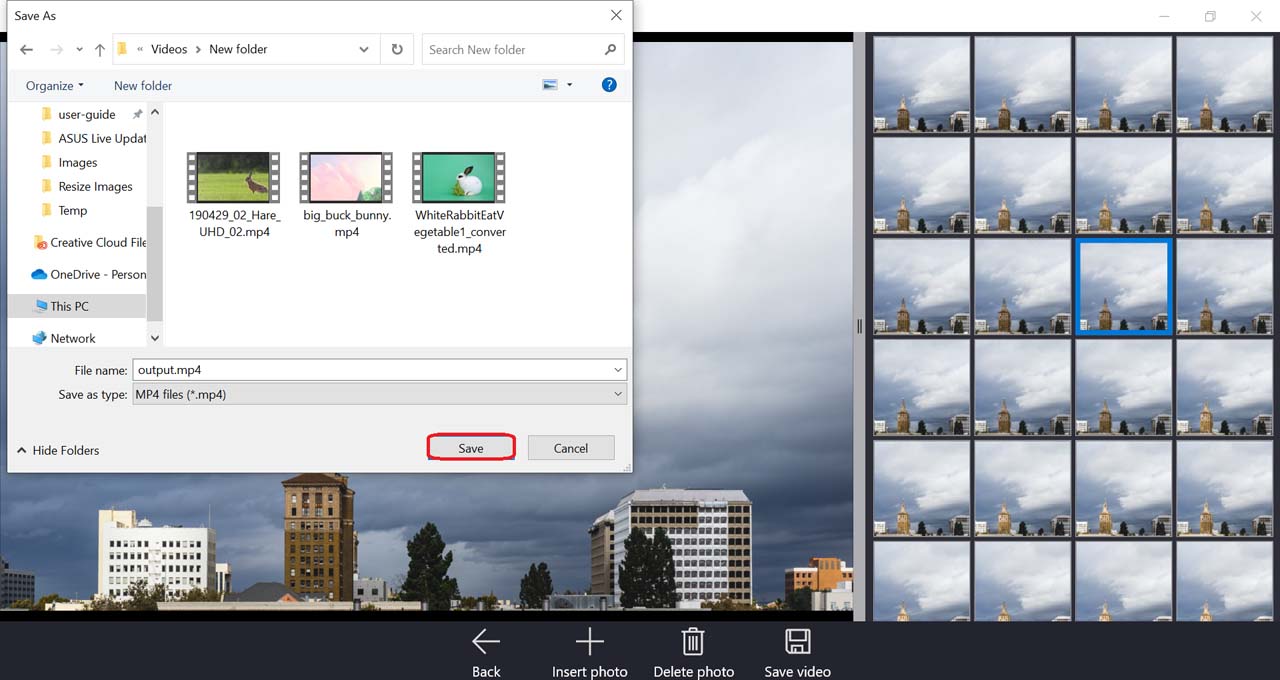Click the Save video disk icon

797,642
